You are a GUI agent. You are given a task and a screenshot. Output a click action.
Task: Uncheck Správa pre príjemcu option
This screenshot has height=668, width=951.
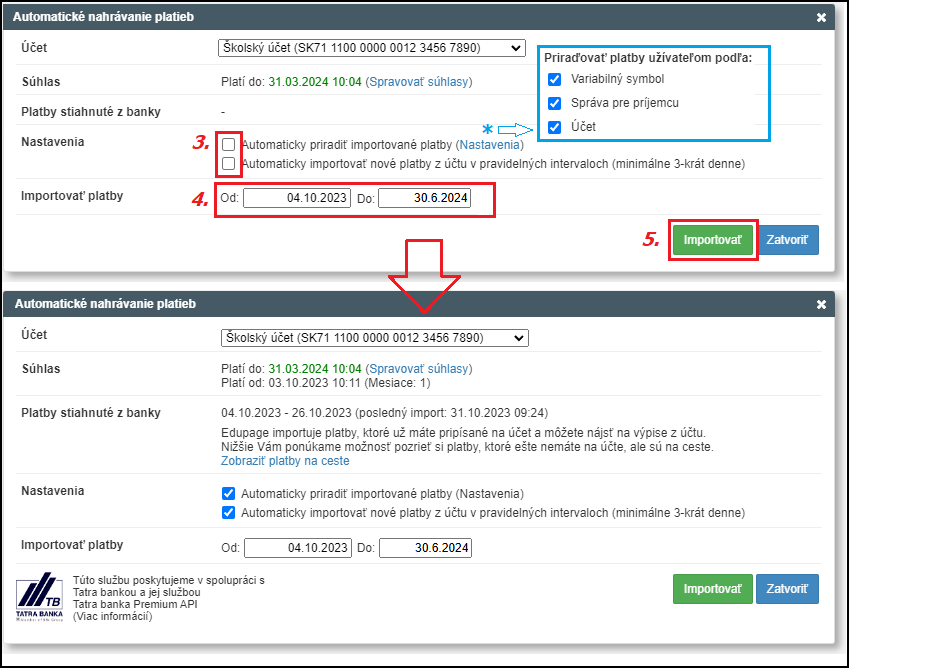click(x=554, y=103)
